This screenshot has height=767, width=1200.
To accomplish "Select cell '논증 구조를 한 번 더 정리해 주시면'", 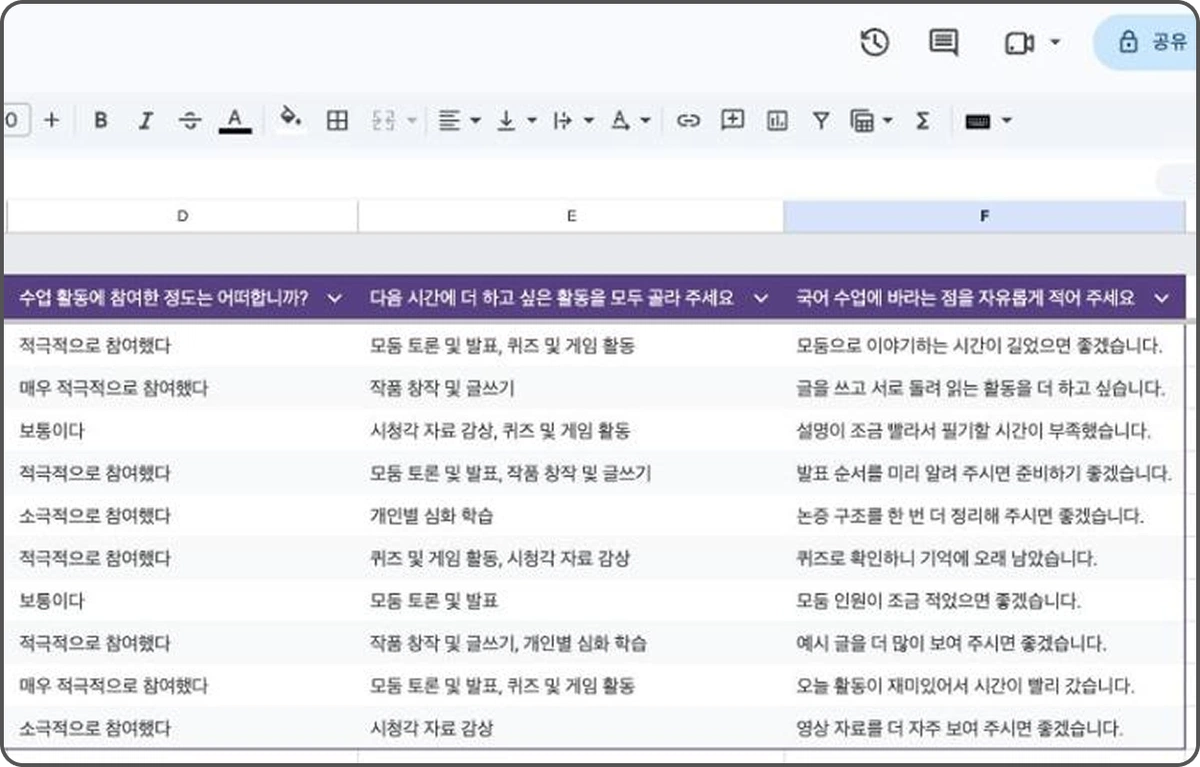I will (985, 516).
